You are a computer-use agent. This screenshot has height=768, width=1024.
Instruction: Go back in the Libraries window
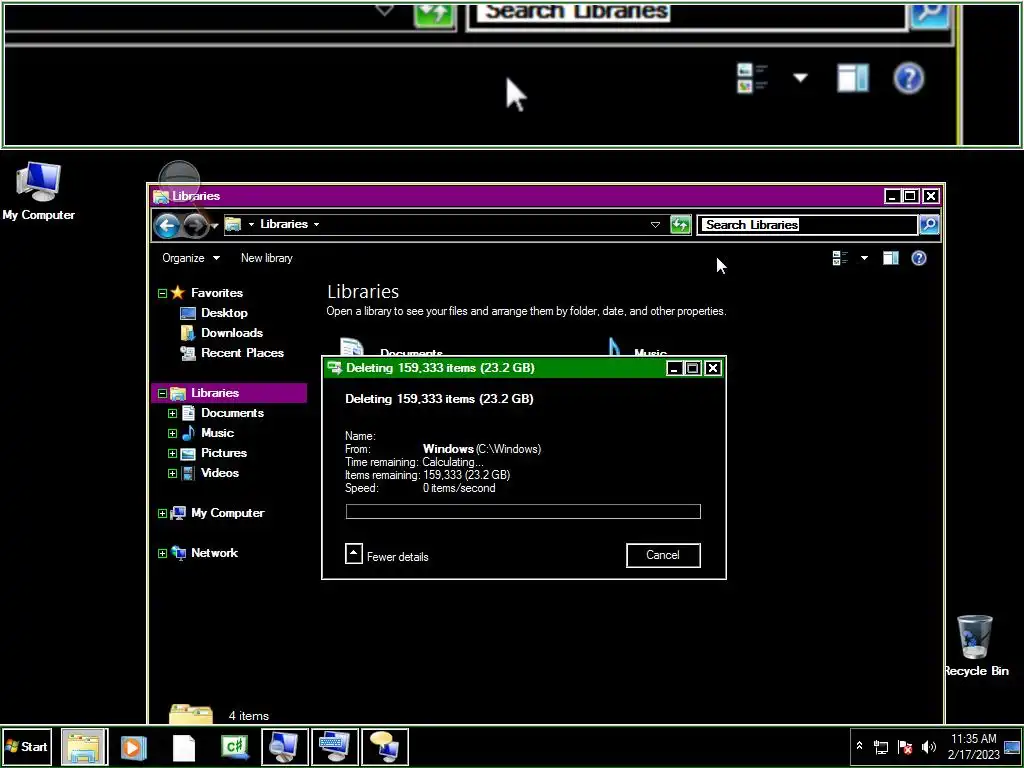pos(167,226)
